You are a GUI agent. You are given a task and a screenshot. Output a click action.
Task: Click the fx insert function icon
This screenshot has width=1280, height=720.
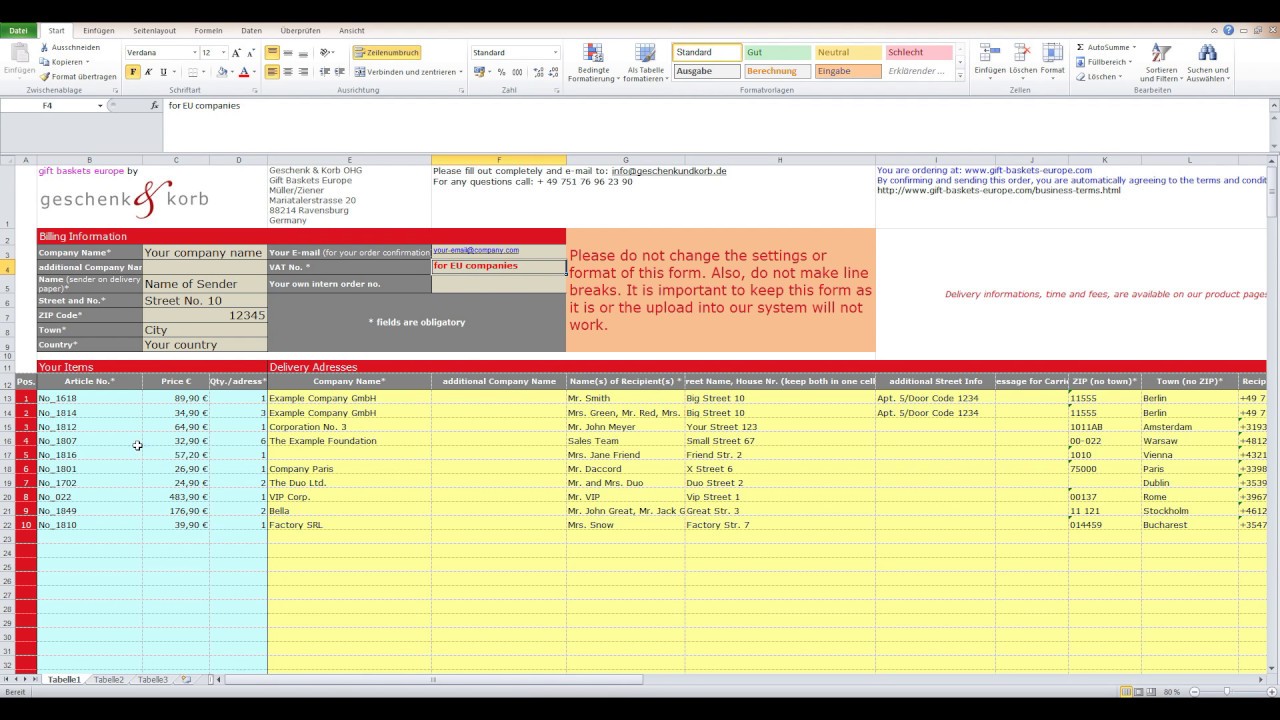pos(154,105)
